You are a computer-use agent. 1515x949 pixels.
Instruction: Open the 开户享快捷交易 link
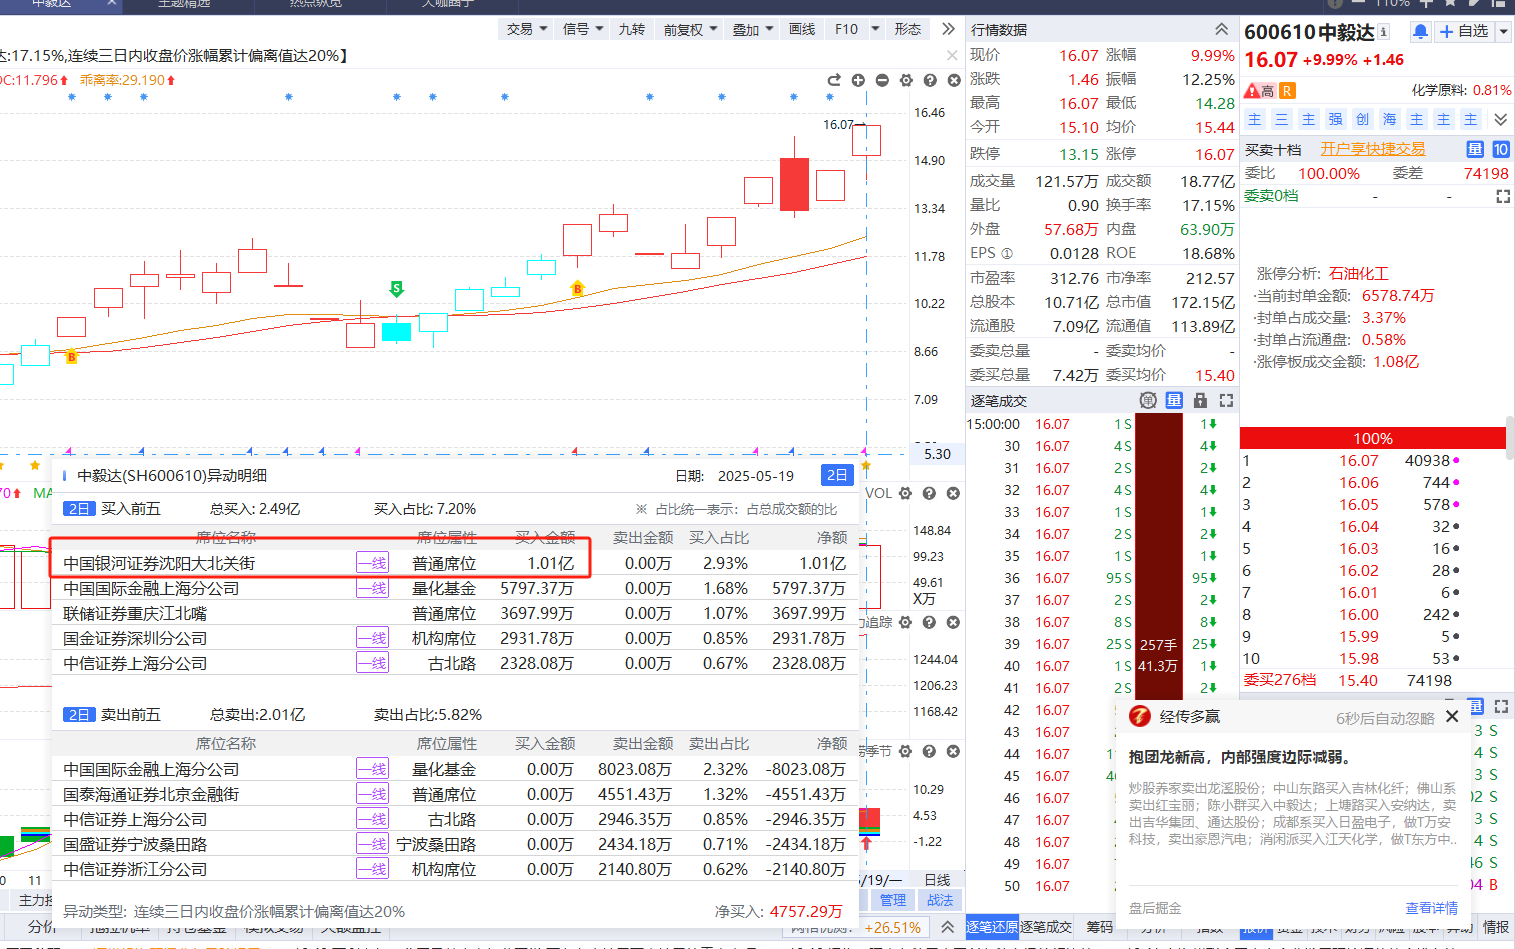point(1372,149)
